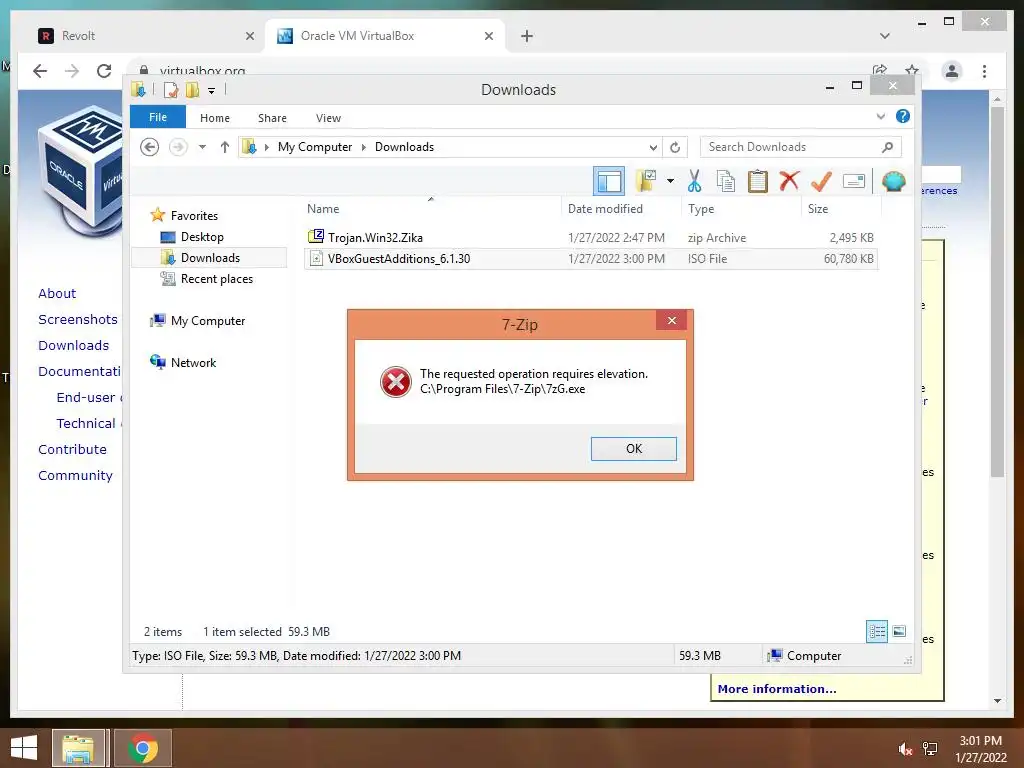The width and height of the screenshot is (1024, 768).
Task: Open dropdown arrow next to folder icon
Action: click(x=670, y=181)
